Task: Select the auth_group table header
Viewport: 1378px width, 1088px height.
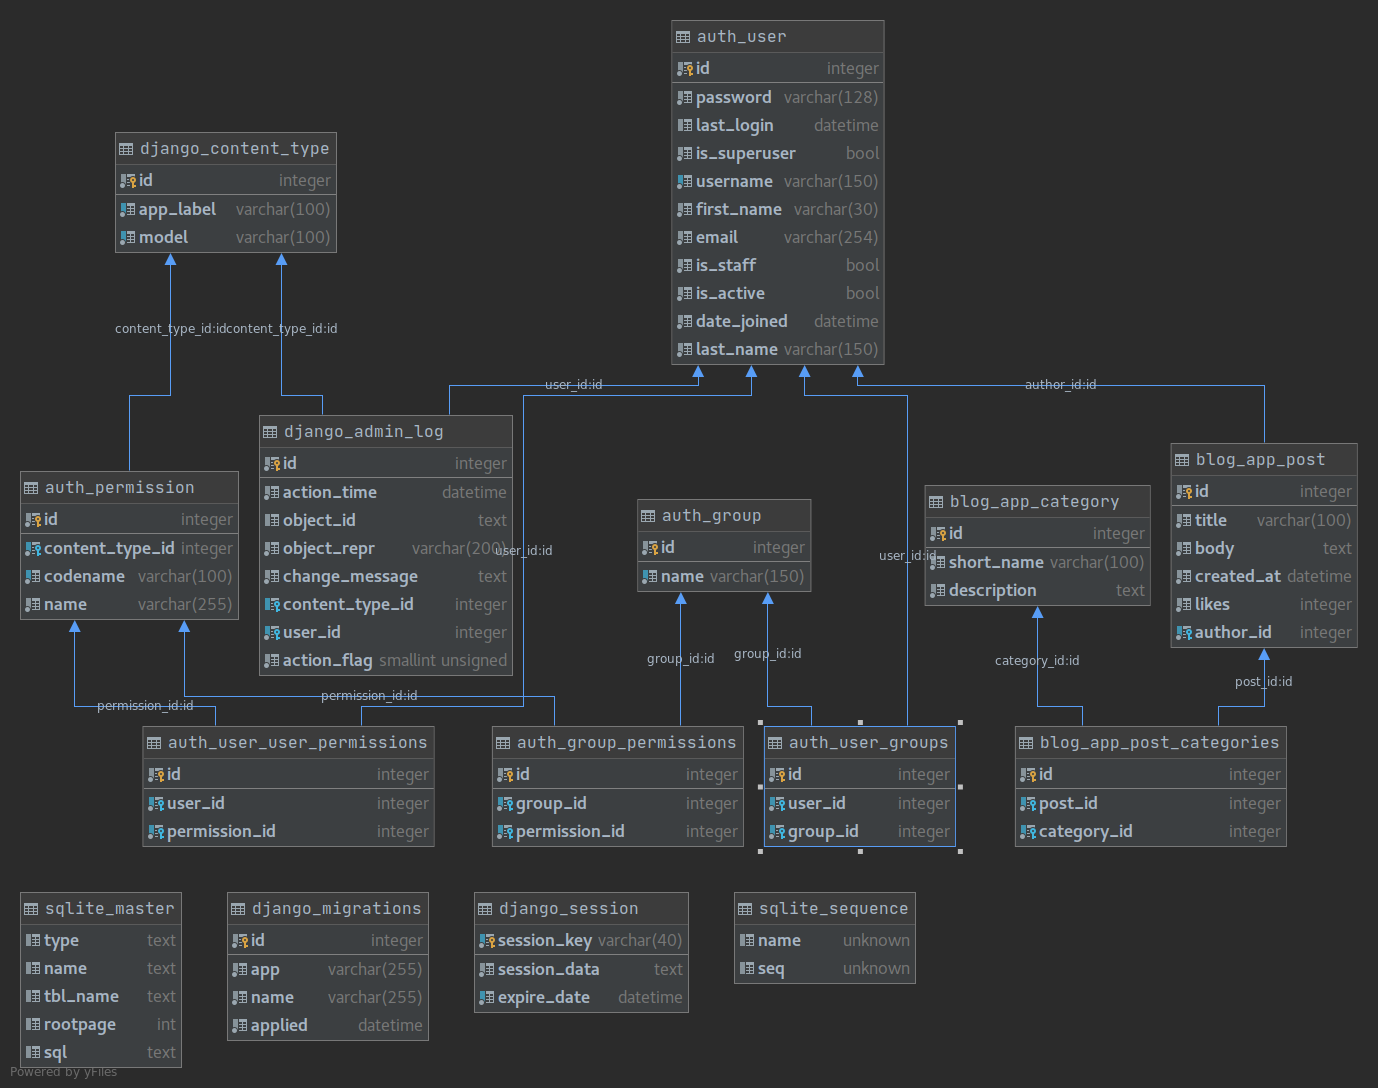Action: (724, 515)
